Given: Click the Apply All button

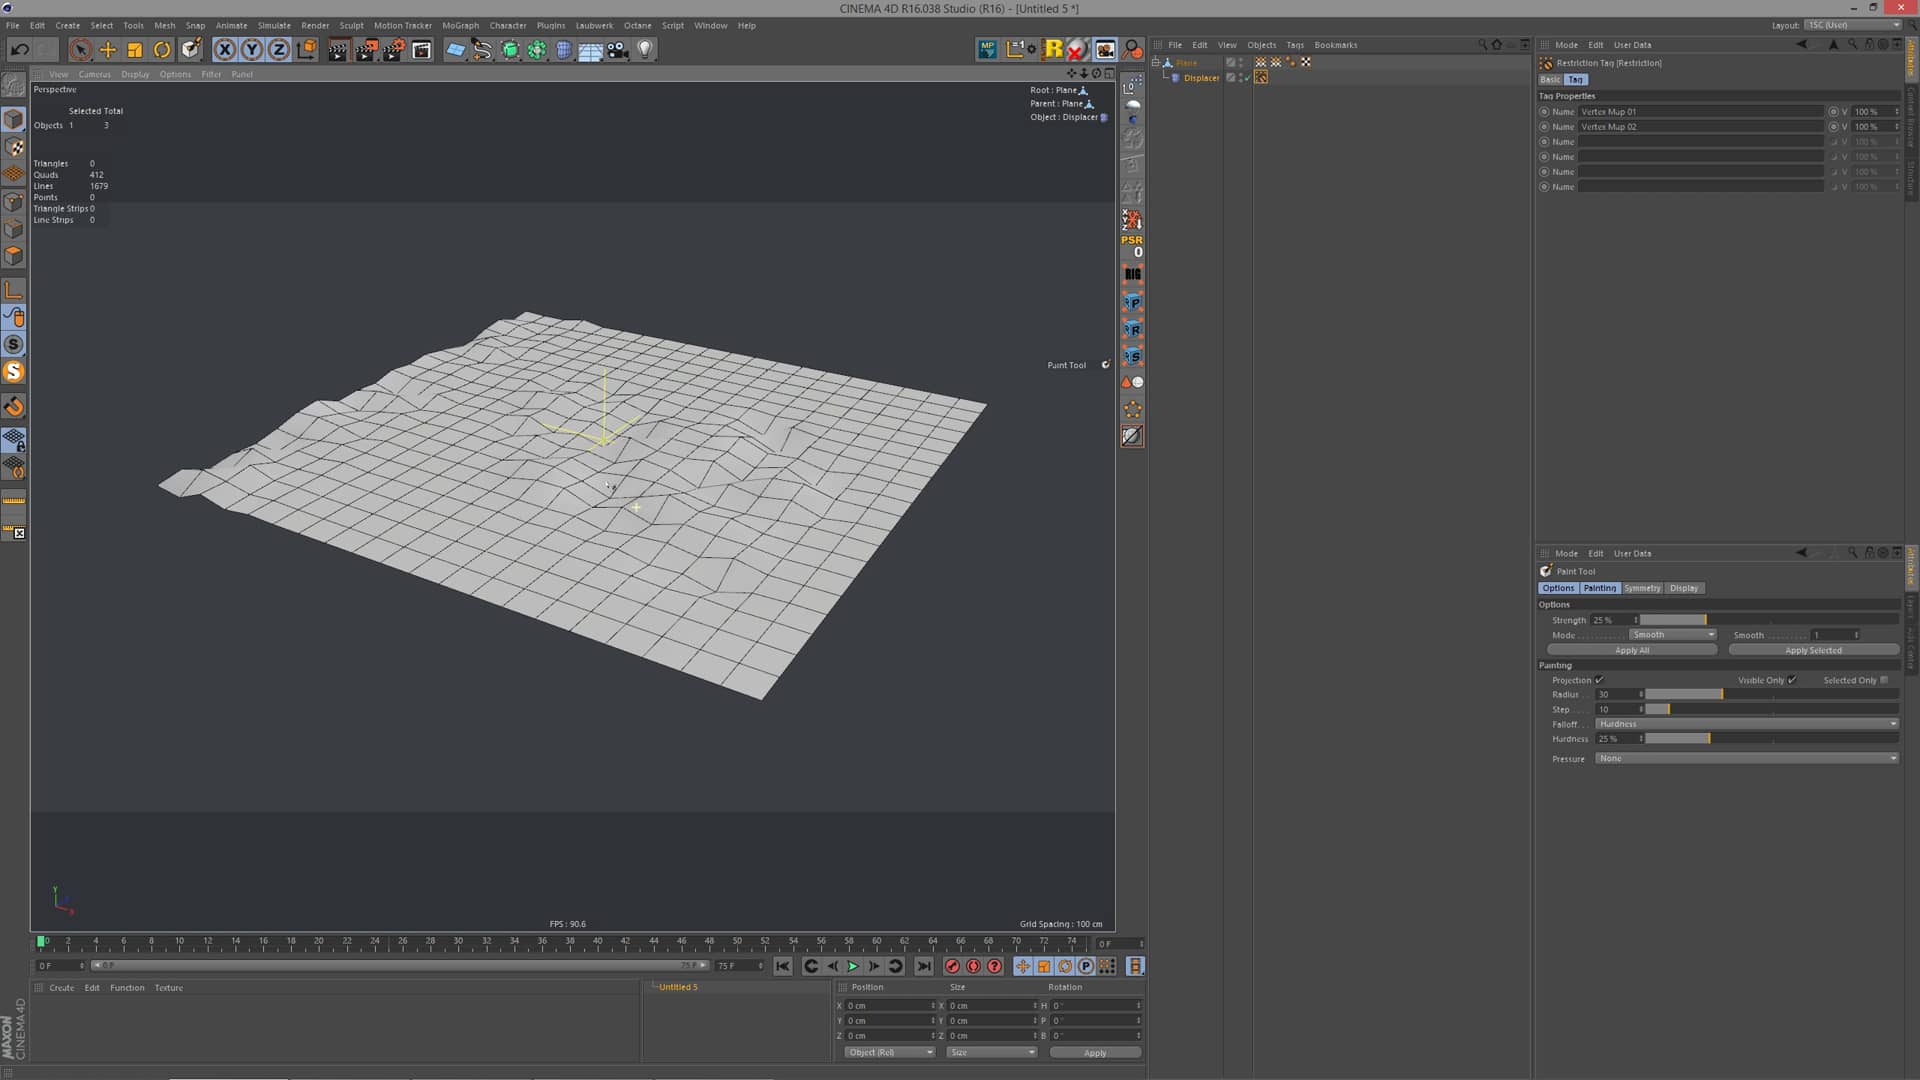Looking at the screenshot, I should pyautogui.click(x=1631, y=650).
